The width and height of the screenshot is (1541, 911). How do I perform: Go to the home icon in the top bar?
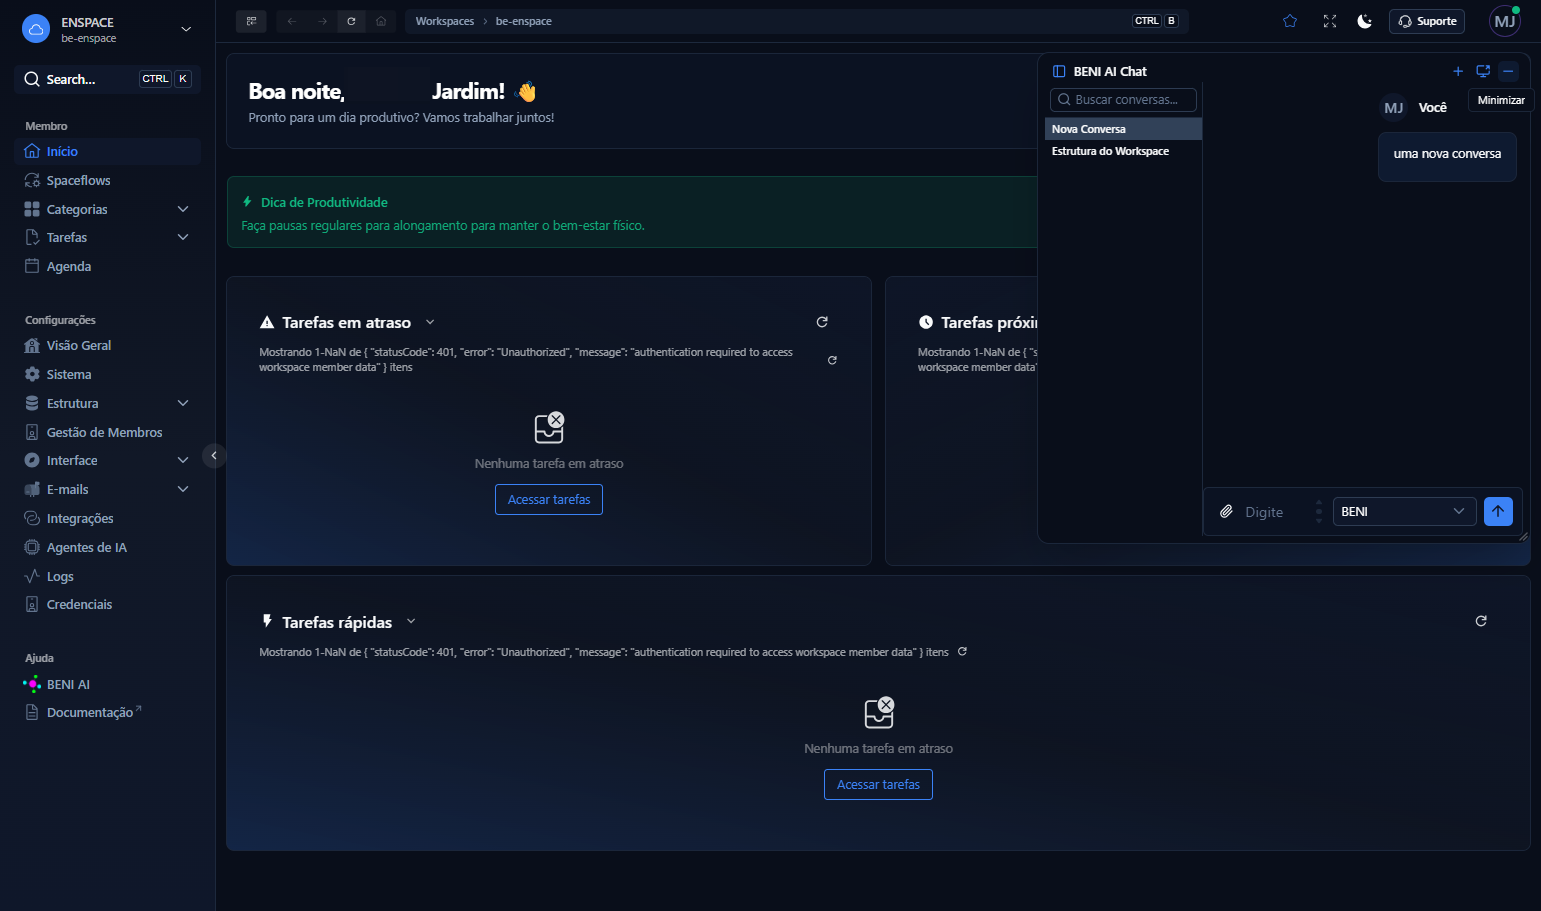click(381, 21)
